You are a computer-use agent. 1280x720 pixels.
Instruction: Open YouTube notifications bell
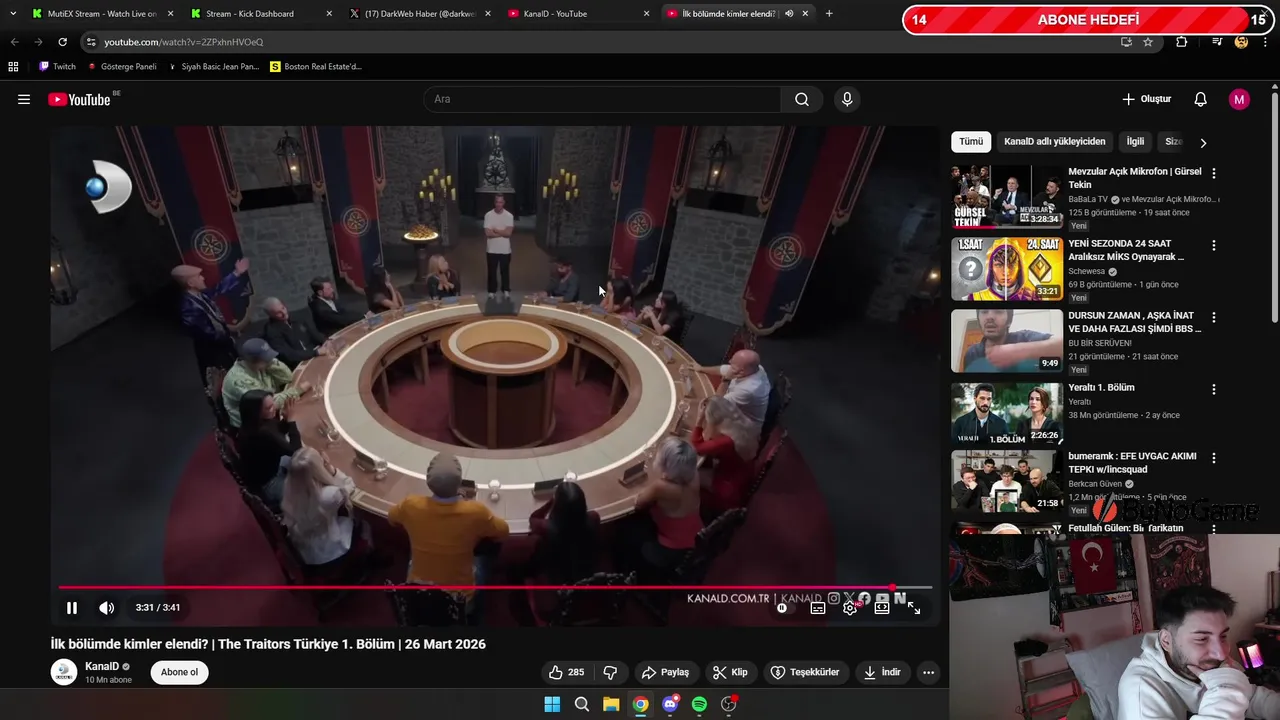click(1201, 99)
